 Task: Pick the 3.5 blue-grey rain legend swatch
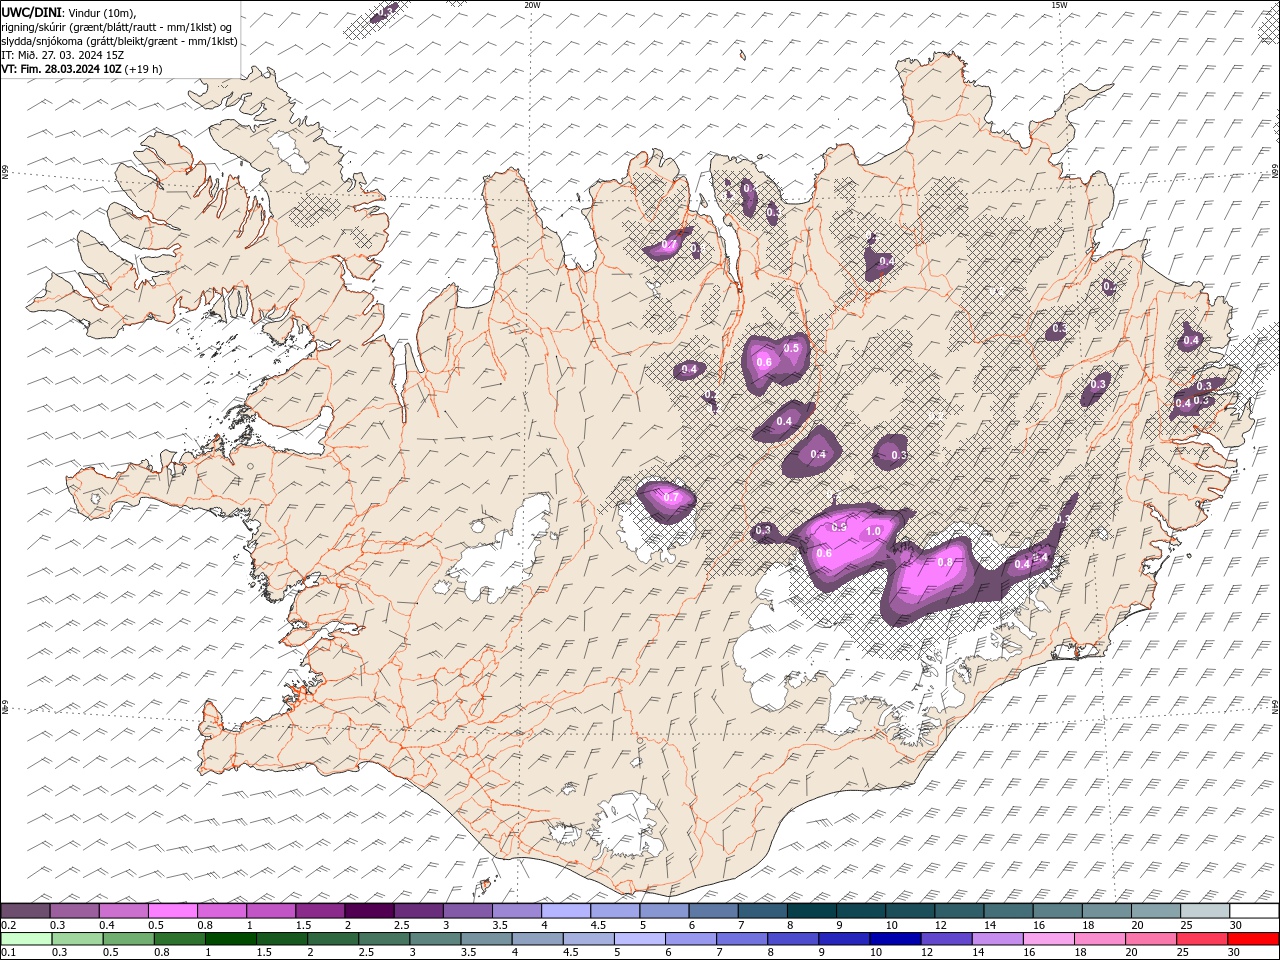[486, 938]
